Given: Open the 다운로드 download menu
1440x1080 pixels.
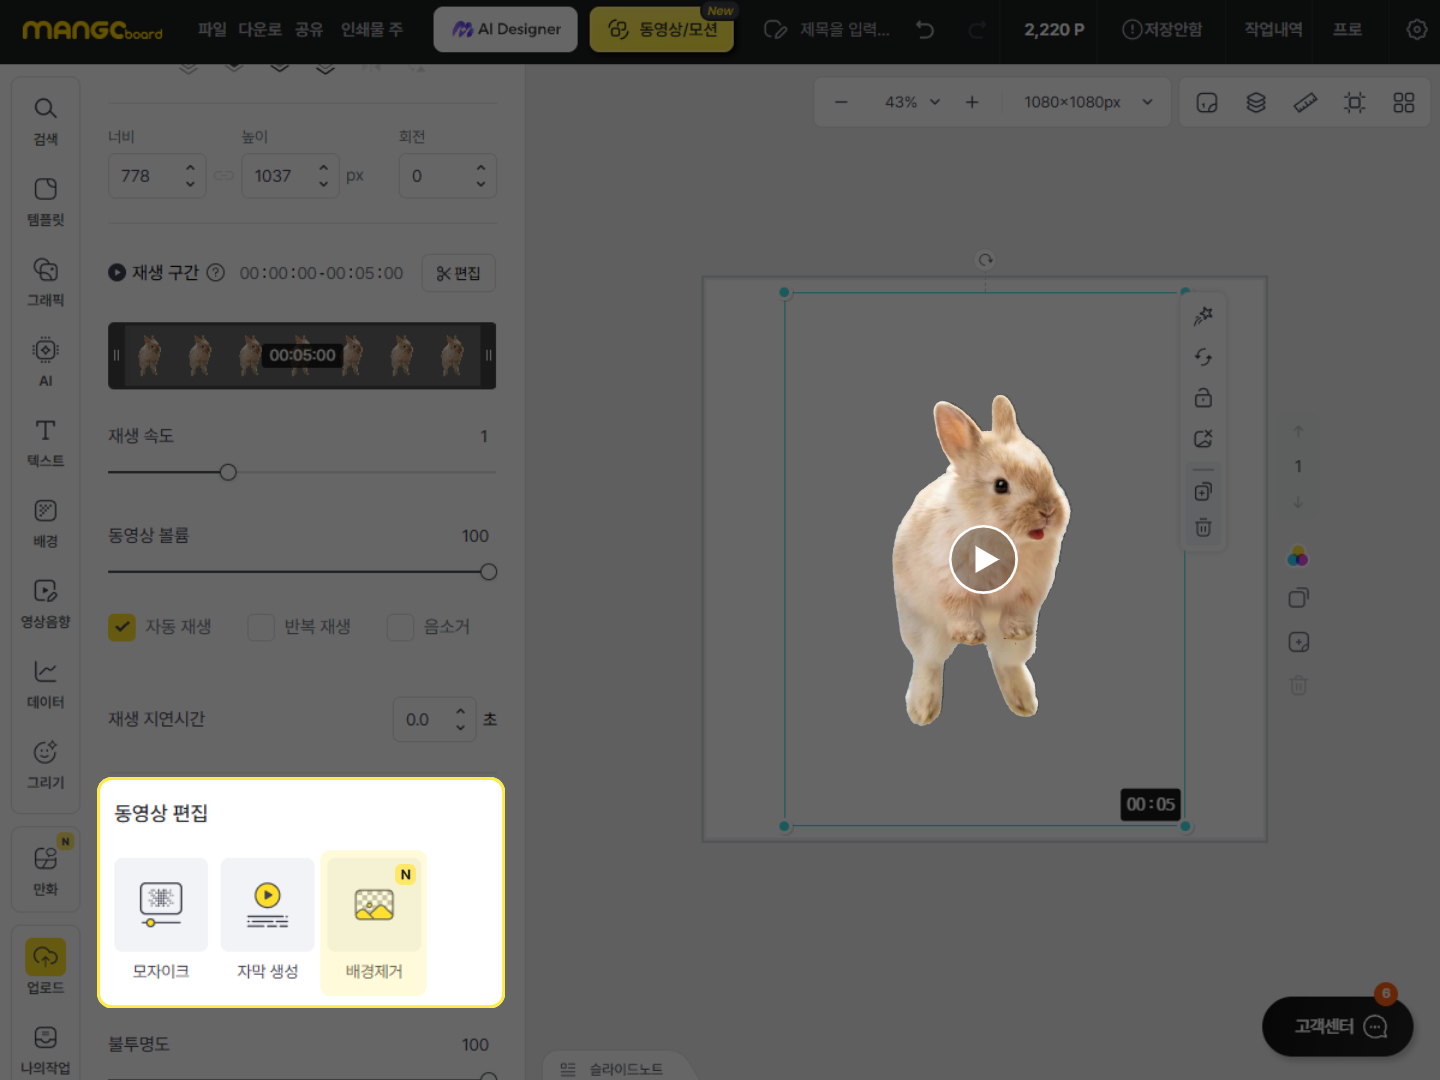Looking at the screenshot, I should pos(260,30).
